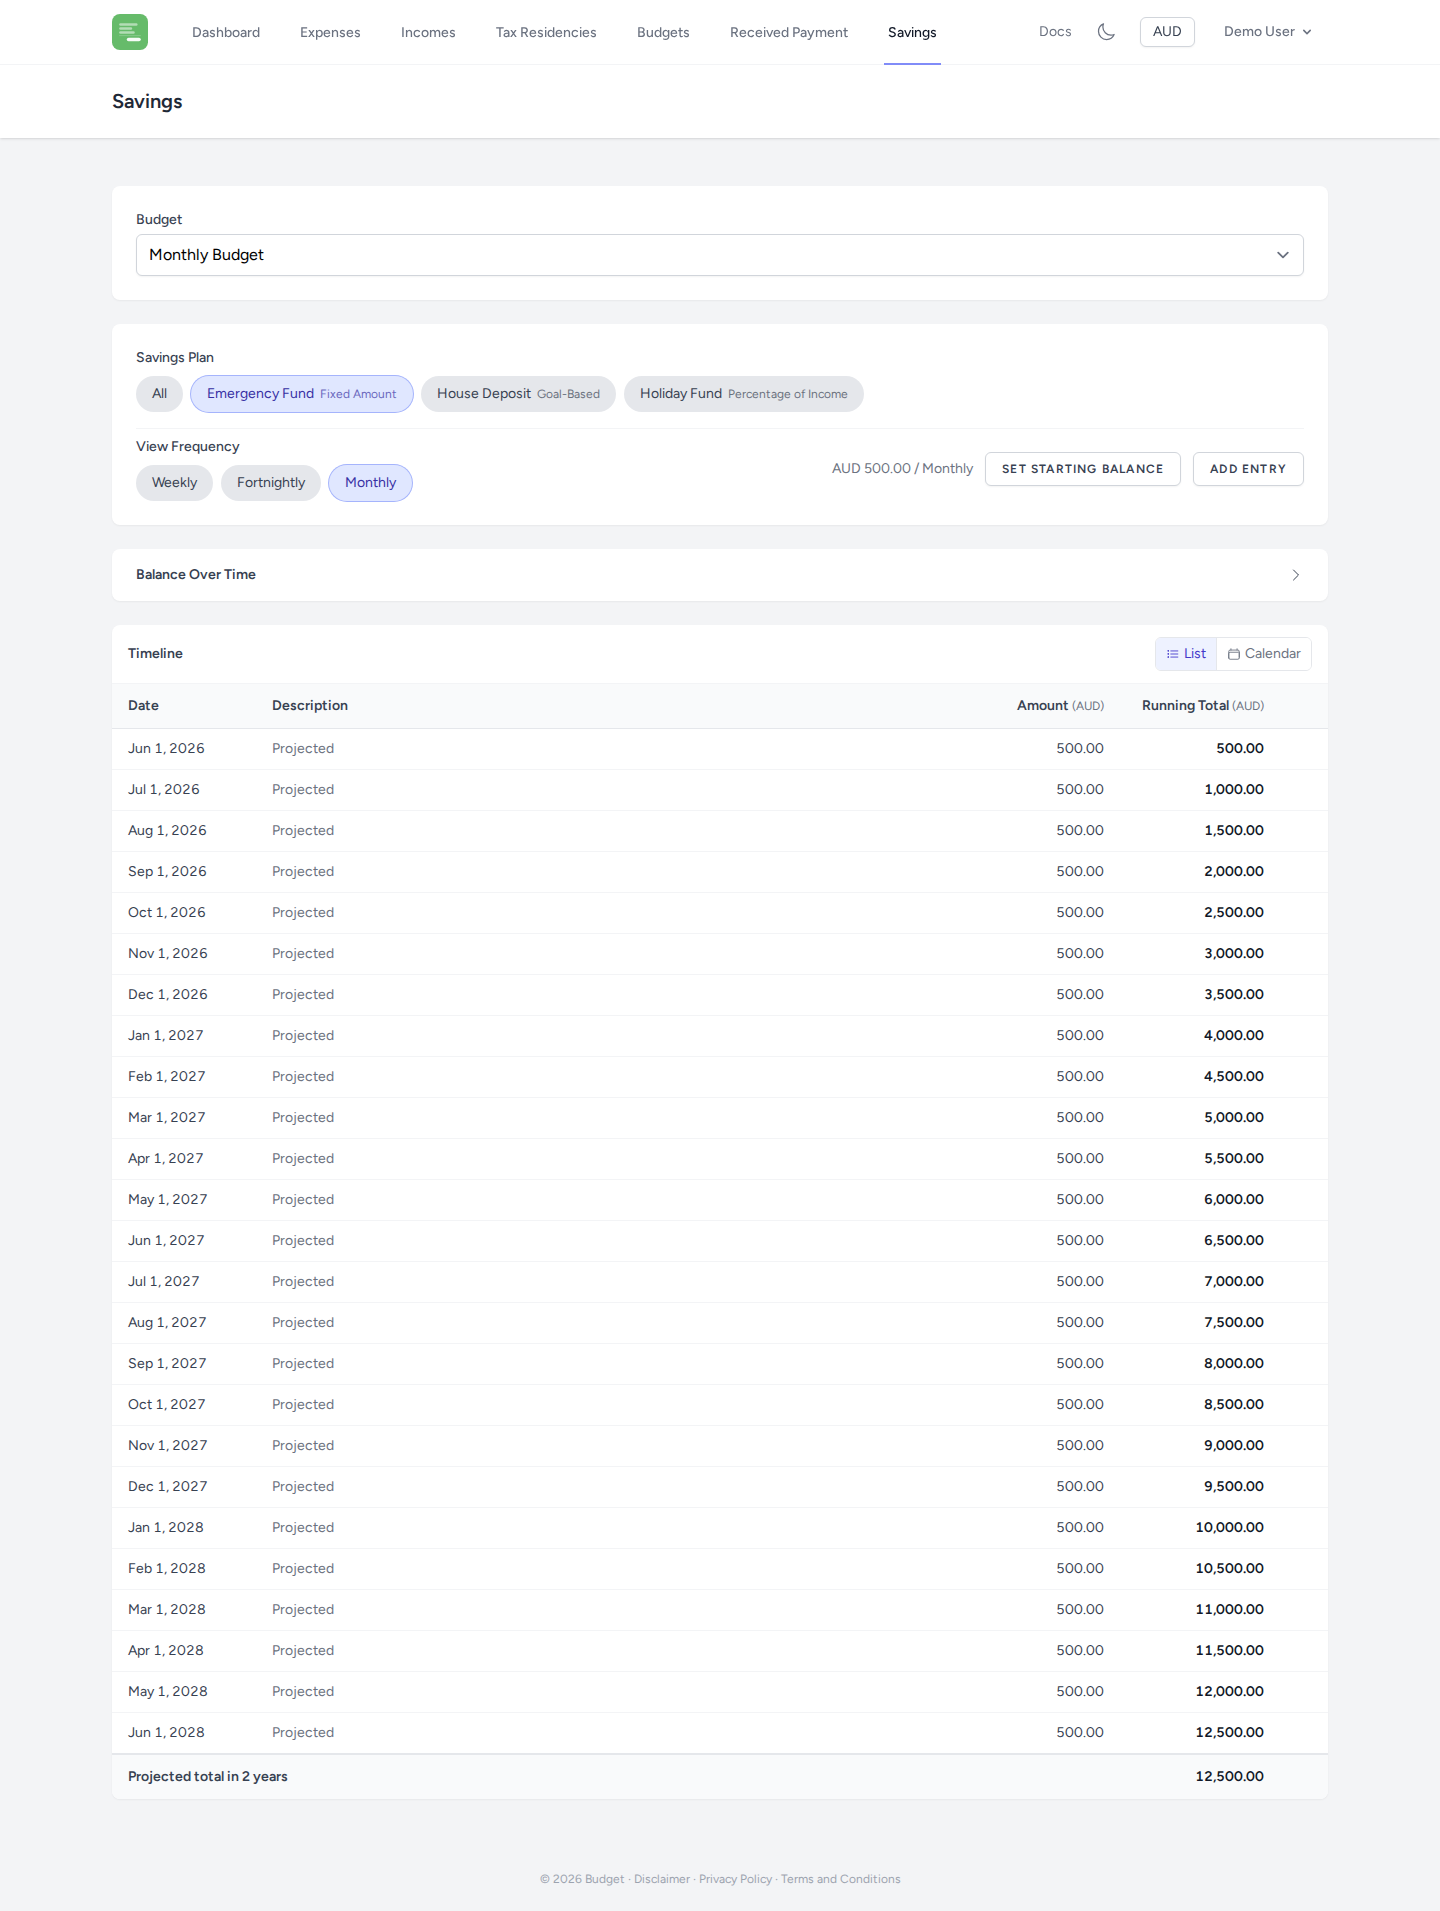The width and height of the screenshot is (1440, 1911).
Task: Open the Budgets page
Action: tap(663, 32)
